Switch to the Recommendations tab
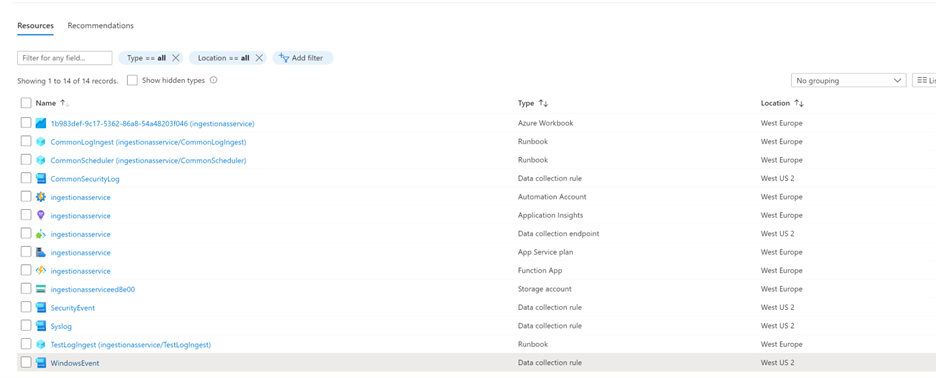The height and width of the screenshot is (378, 936). [x=100, y=26]
